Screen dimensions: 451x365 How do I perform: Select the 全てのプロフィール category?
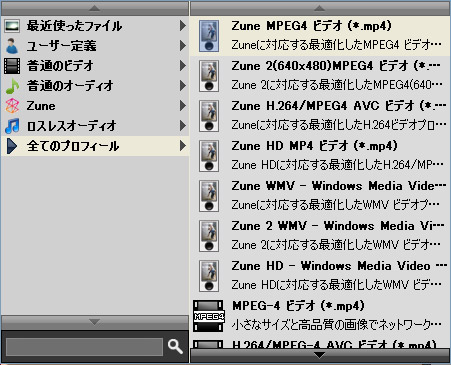click(95, 146)
